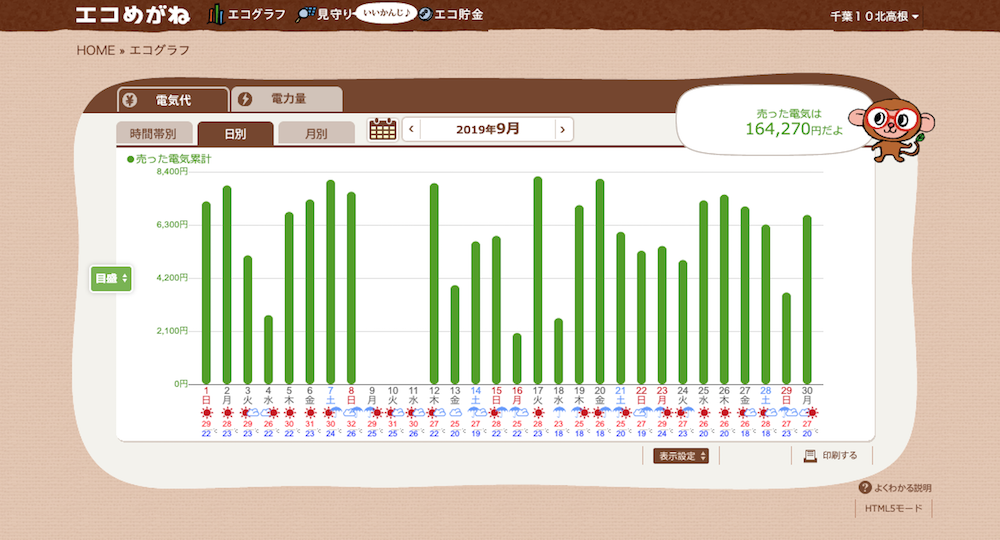Click the date label 10 火

[393, 395]
